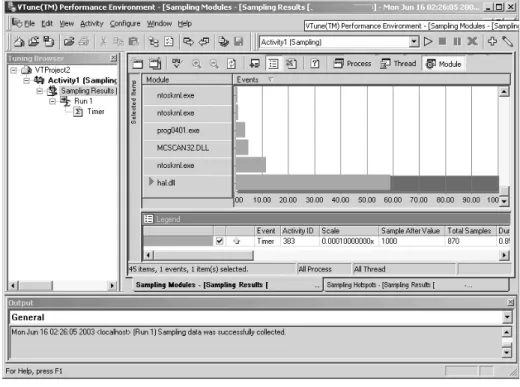Close the Output panel

click(x=510, y=302)
